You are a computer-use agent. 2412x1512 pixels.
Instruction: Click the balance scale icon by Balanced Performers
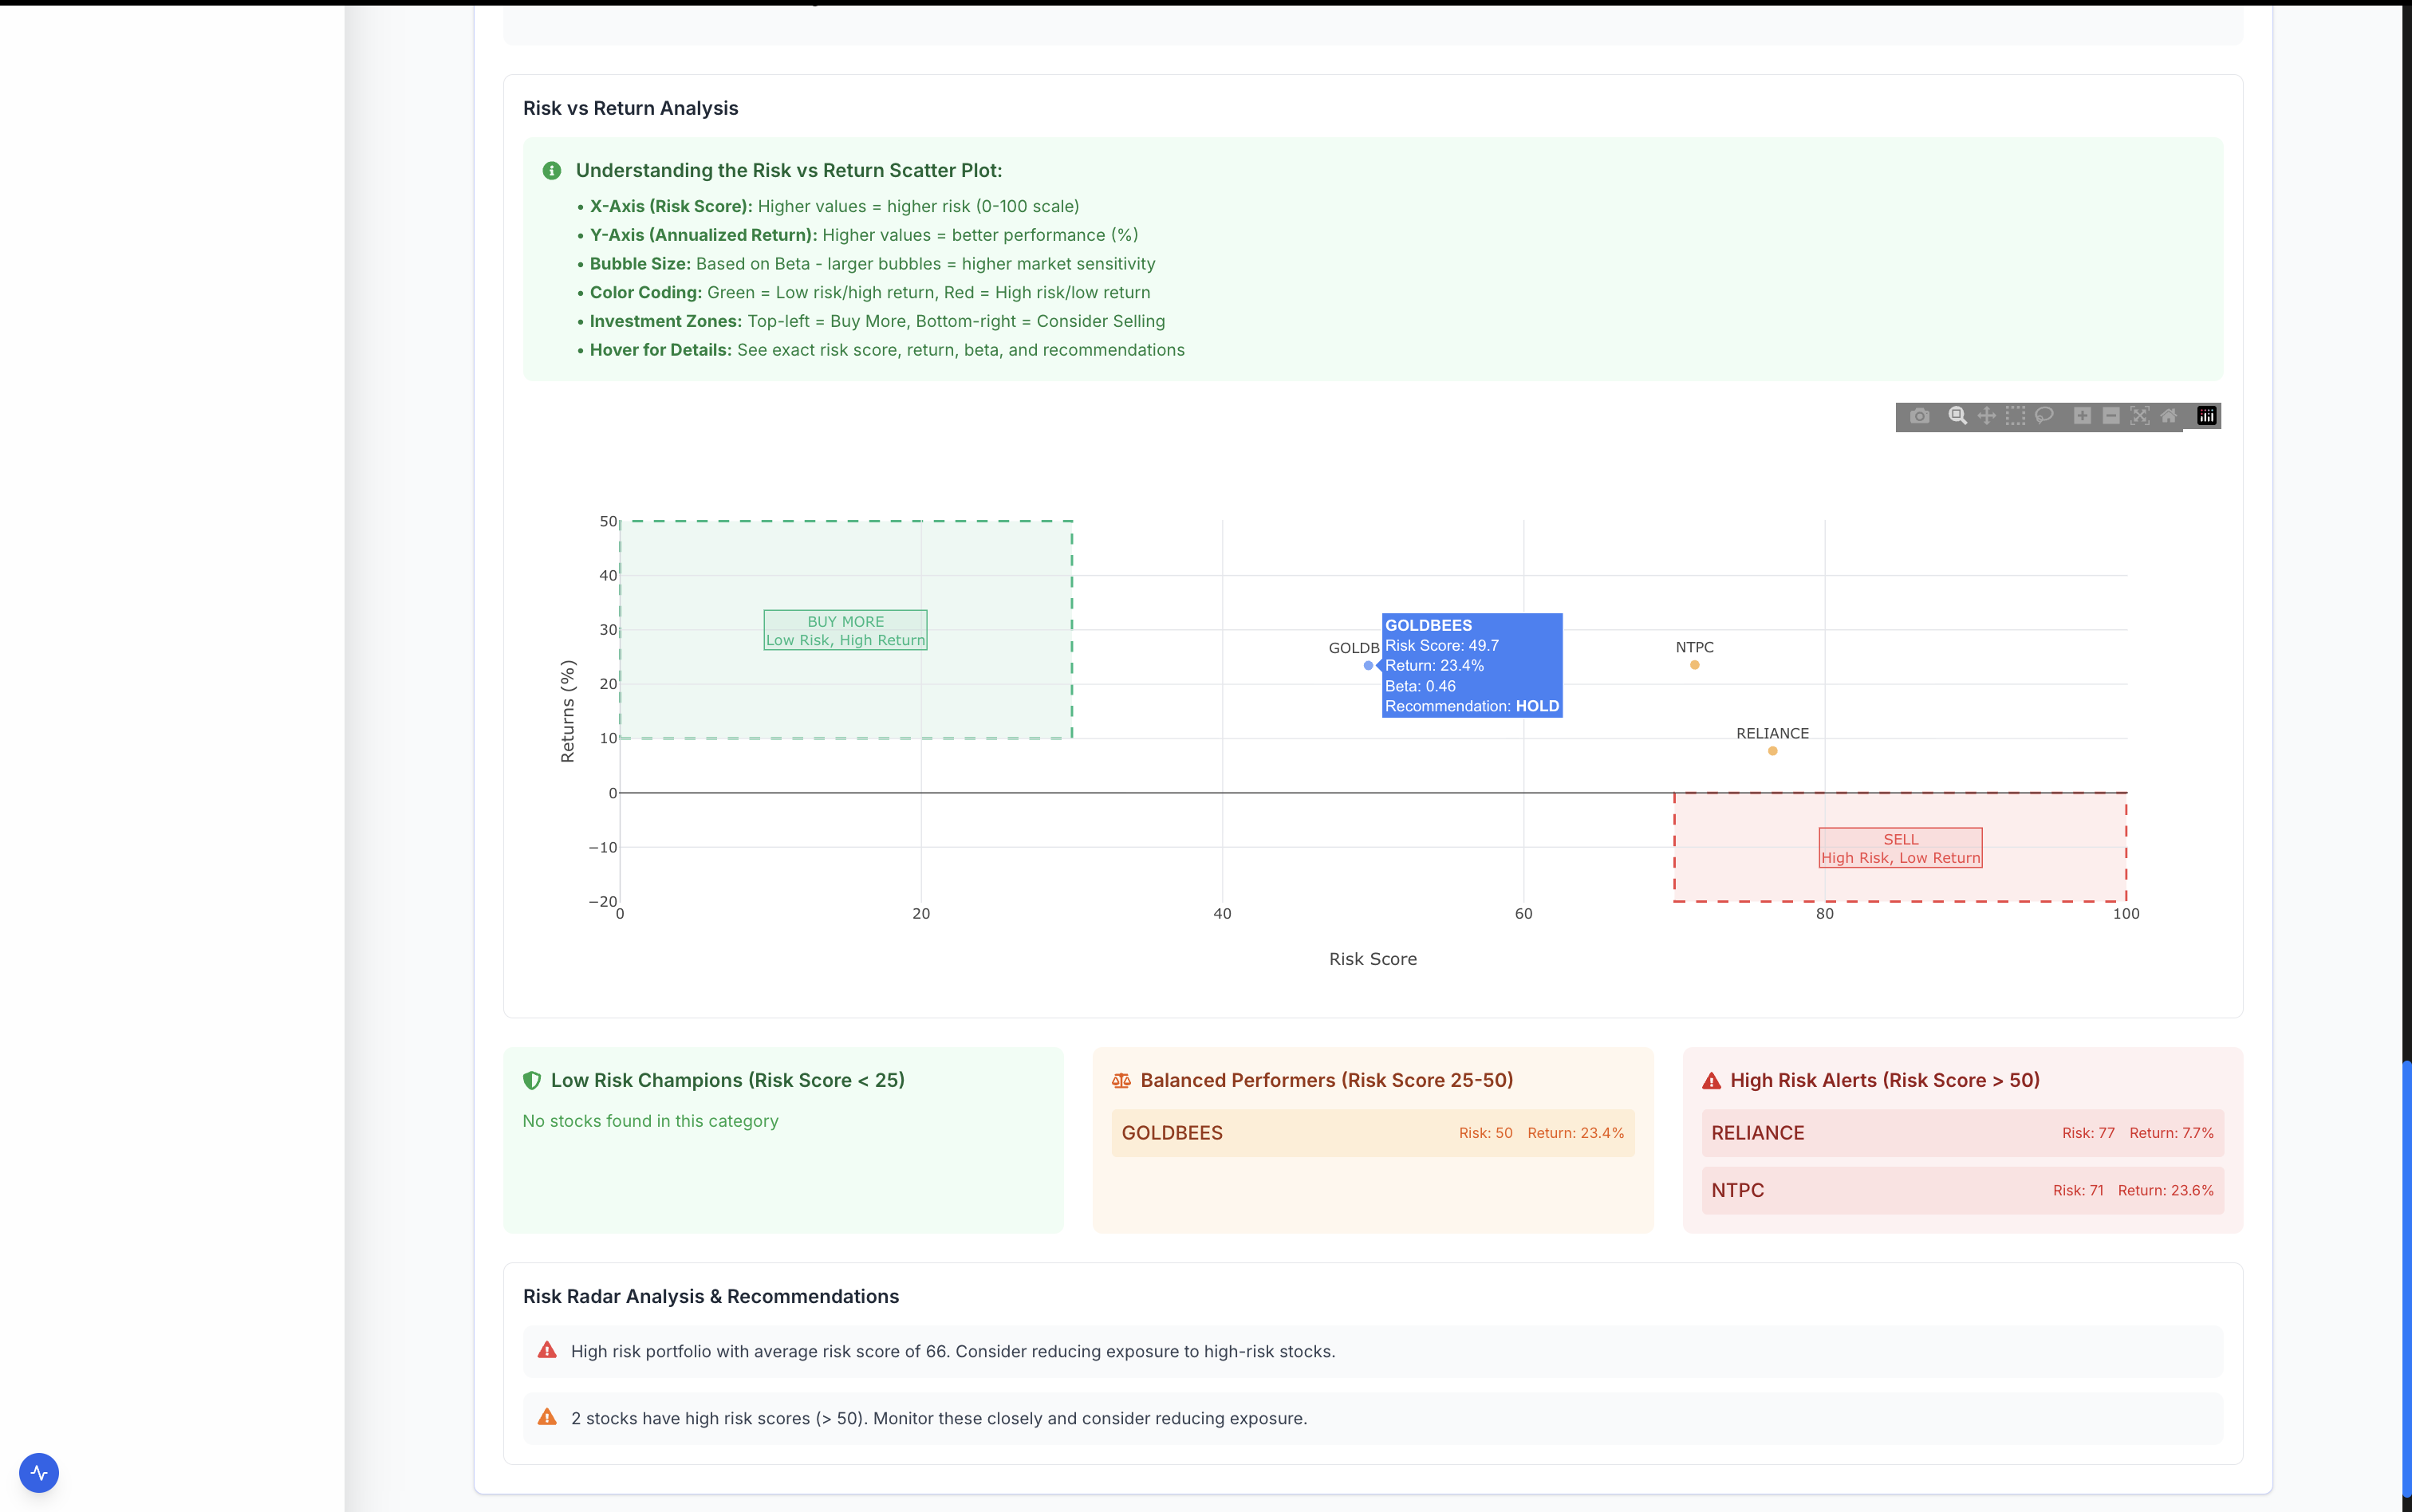coord(1121,1080)
